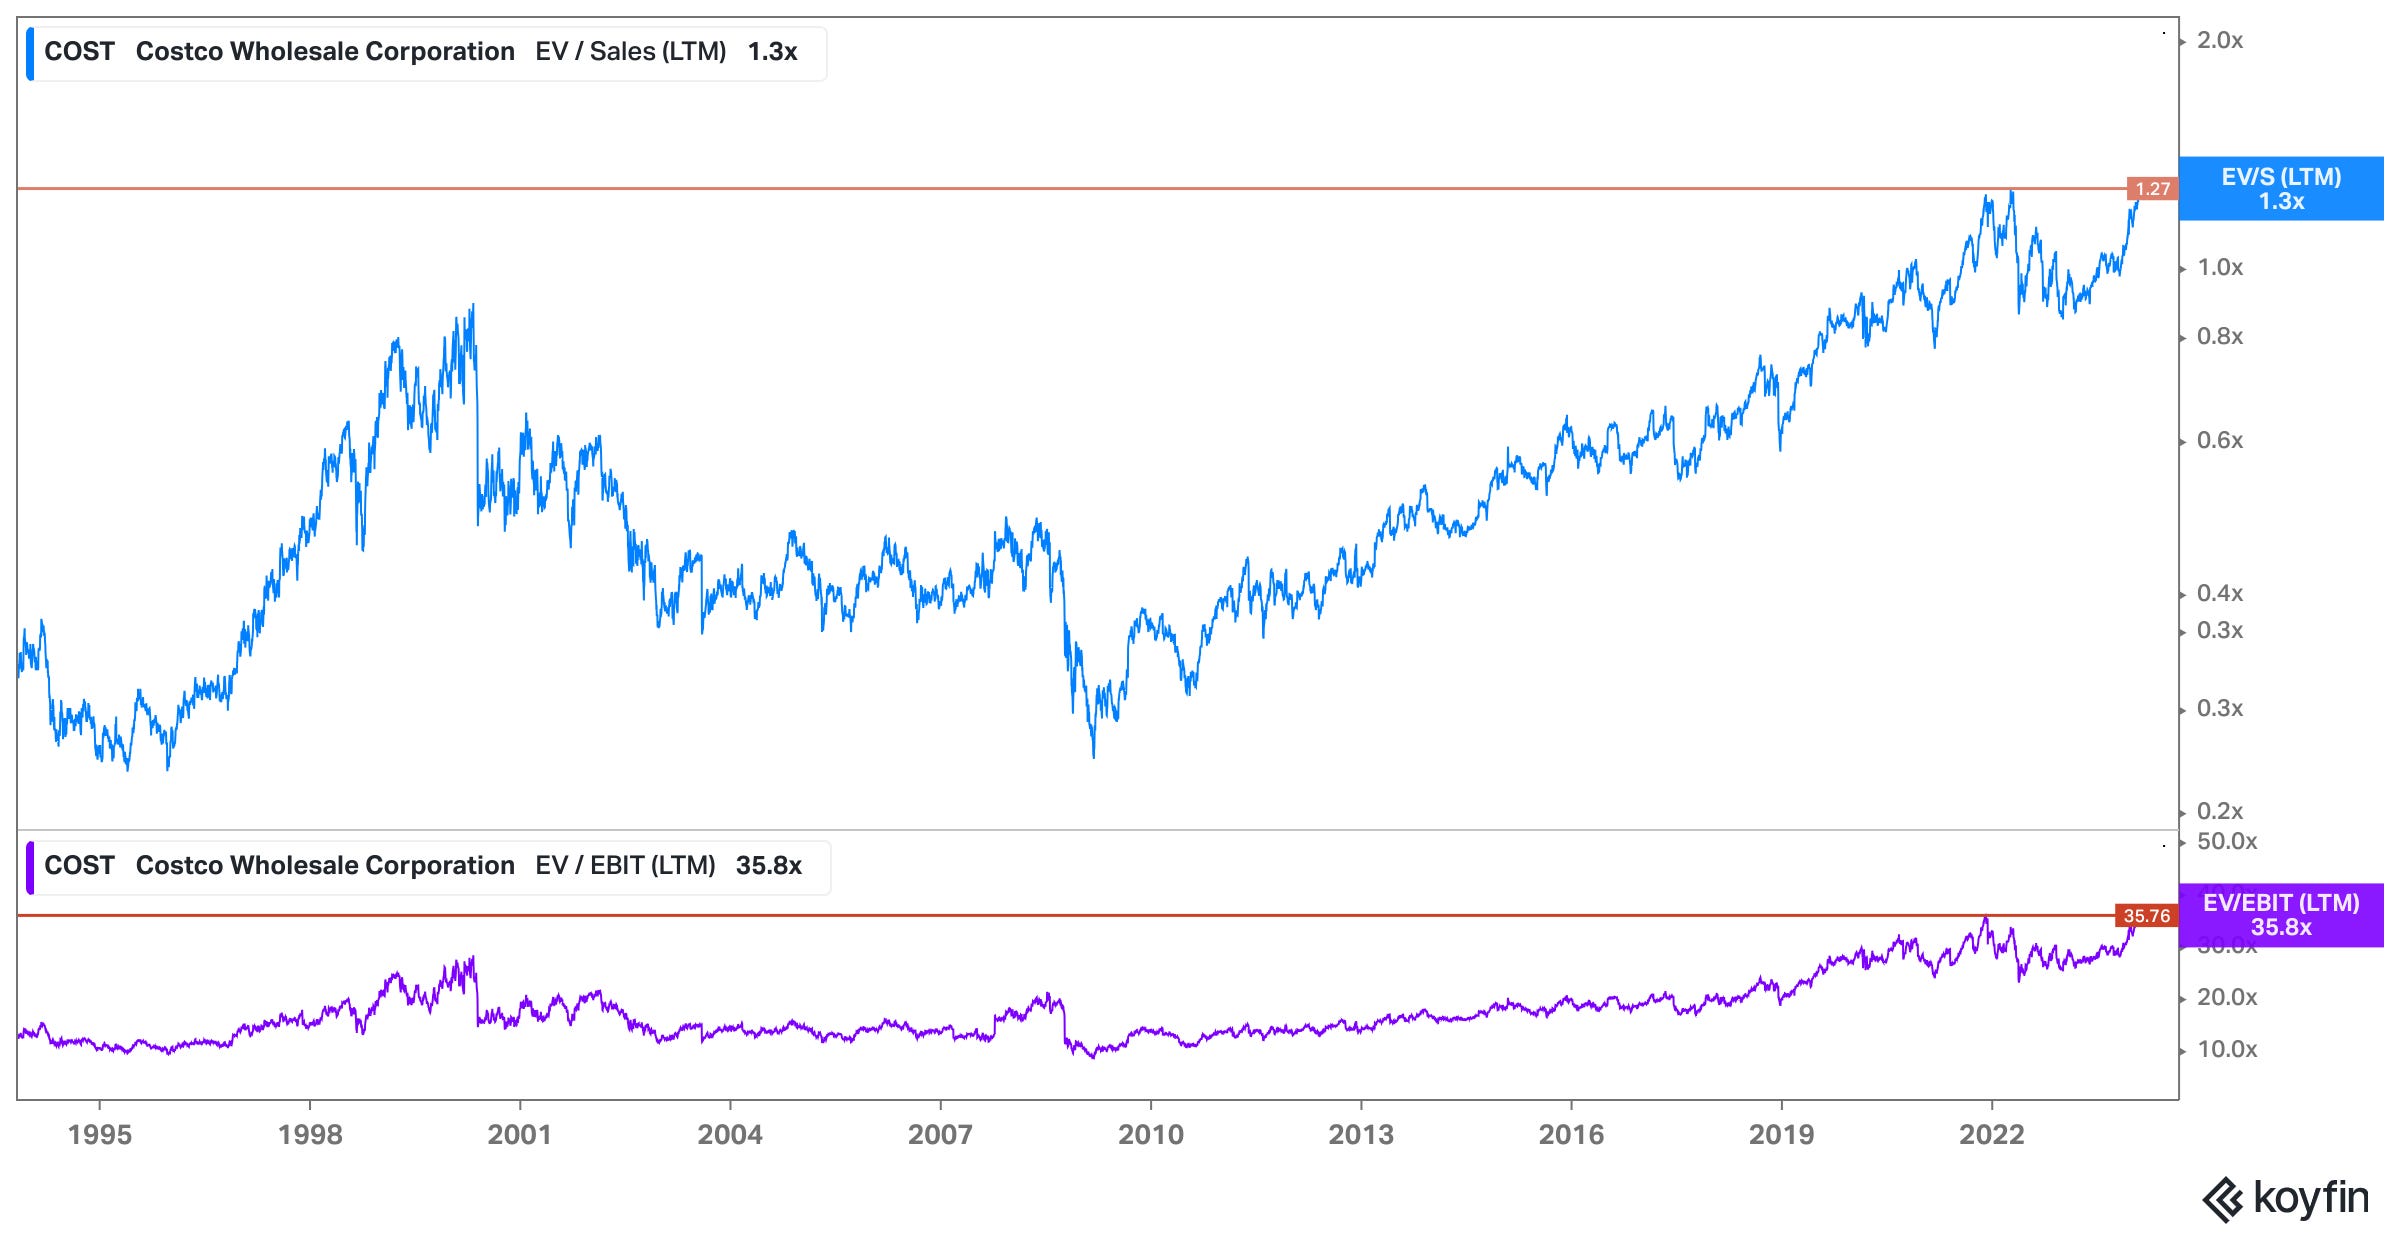Viewport: 2400px width, 1240px height.
Task: Click the 1.27 reference line tag
Action: 2152,189
